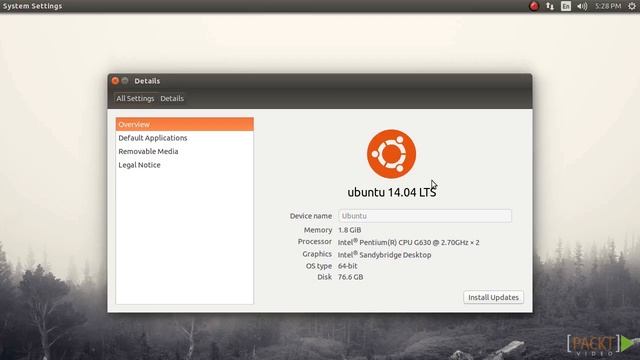Click the Memory value 1.8 GiB

(x=349, y=230)
